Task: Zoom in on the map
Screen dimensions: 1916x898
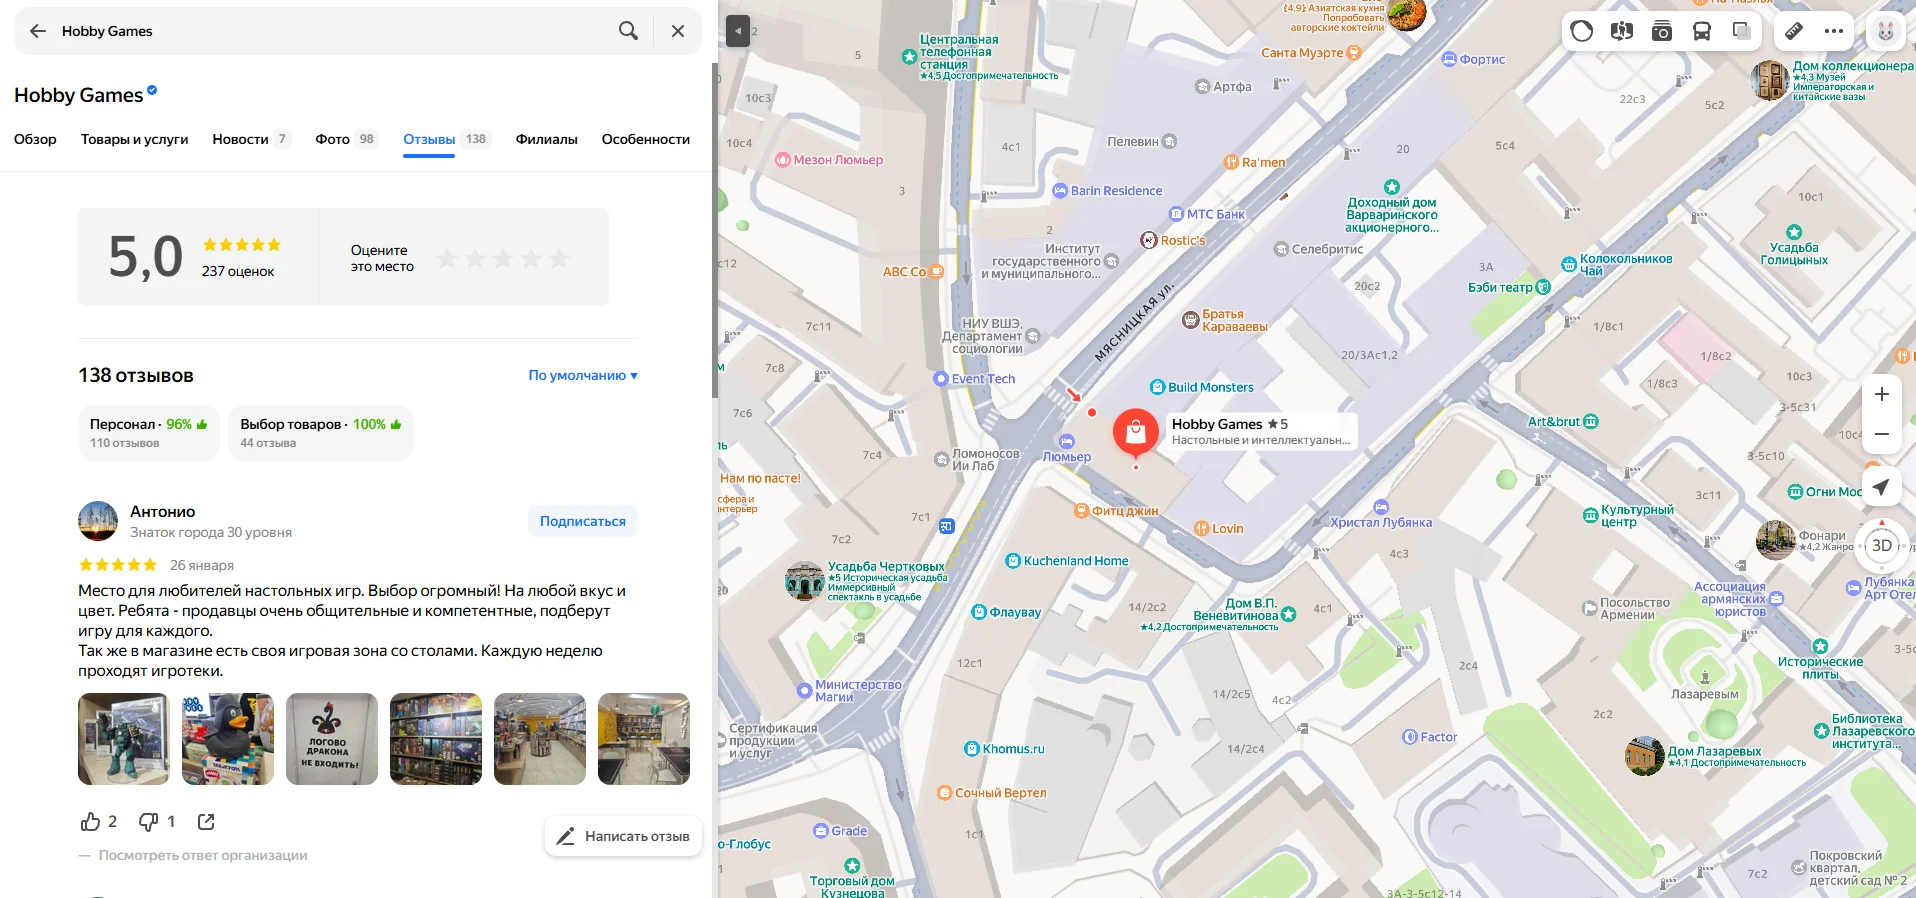Action: click(x=1882, y=394)
